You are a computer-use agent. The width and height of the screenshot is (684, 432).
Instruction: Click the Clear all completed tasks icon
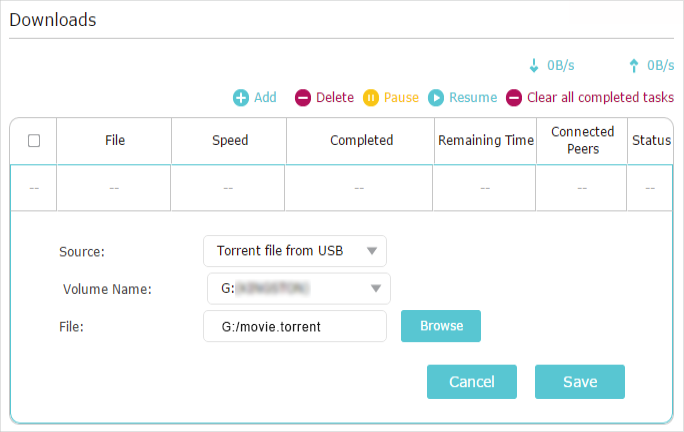click(x=514, y=98)
